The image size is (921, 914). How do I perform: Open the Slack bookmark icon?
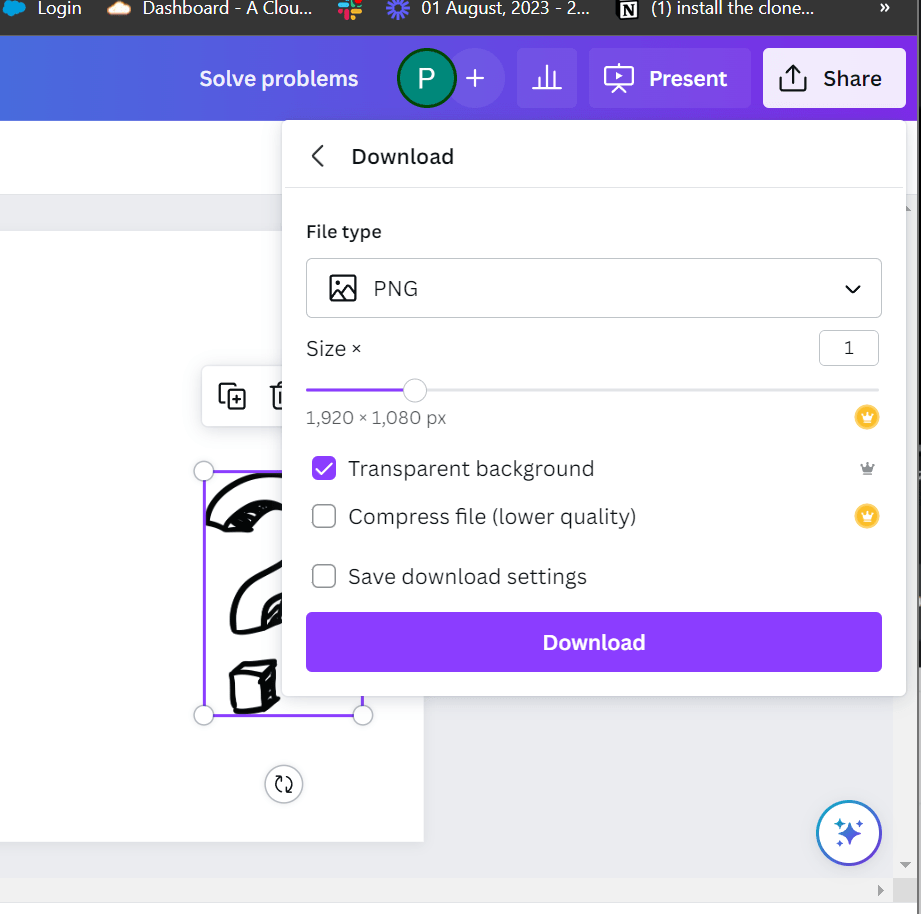(x=349, y=9)
